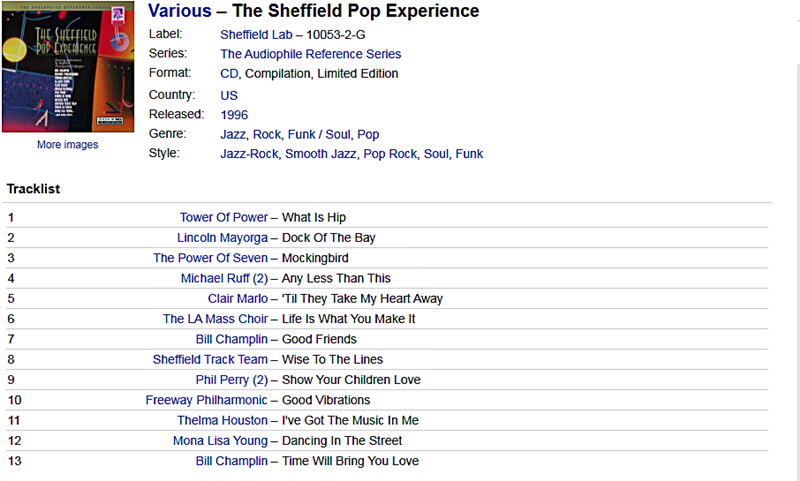Open the Sheffield Lab label link

click(256, 35)
